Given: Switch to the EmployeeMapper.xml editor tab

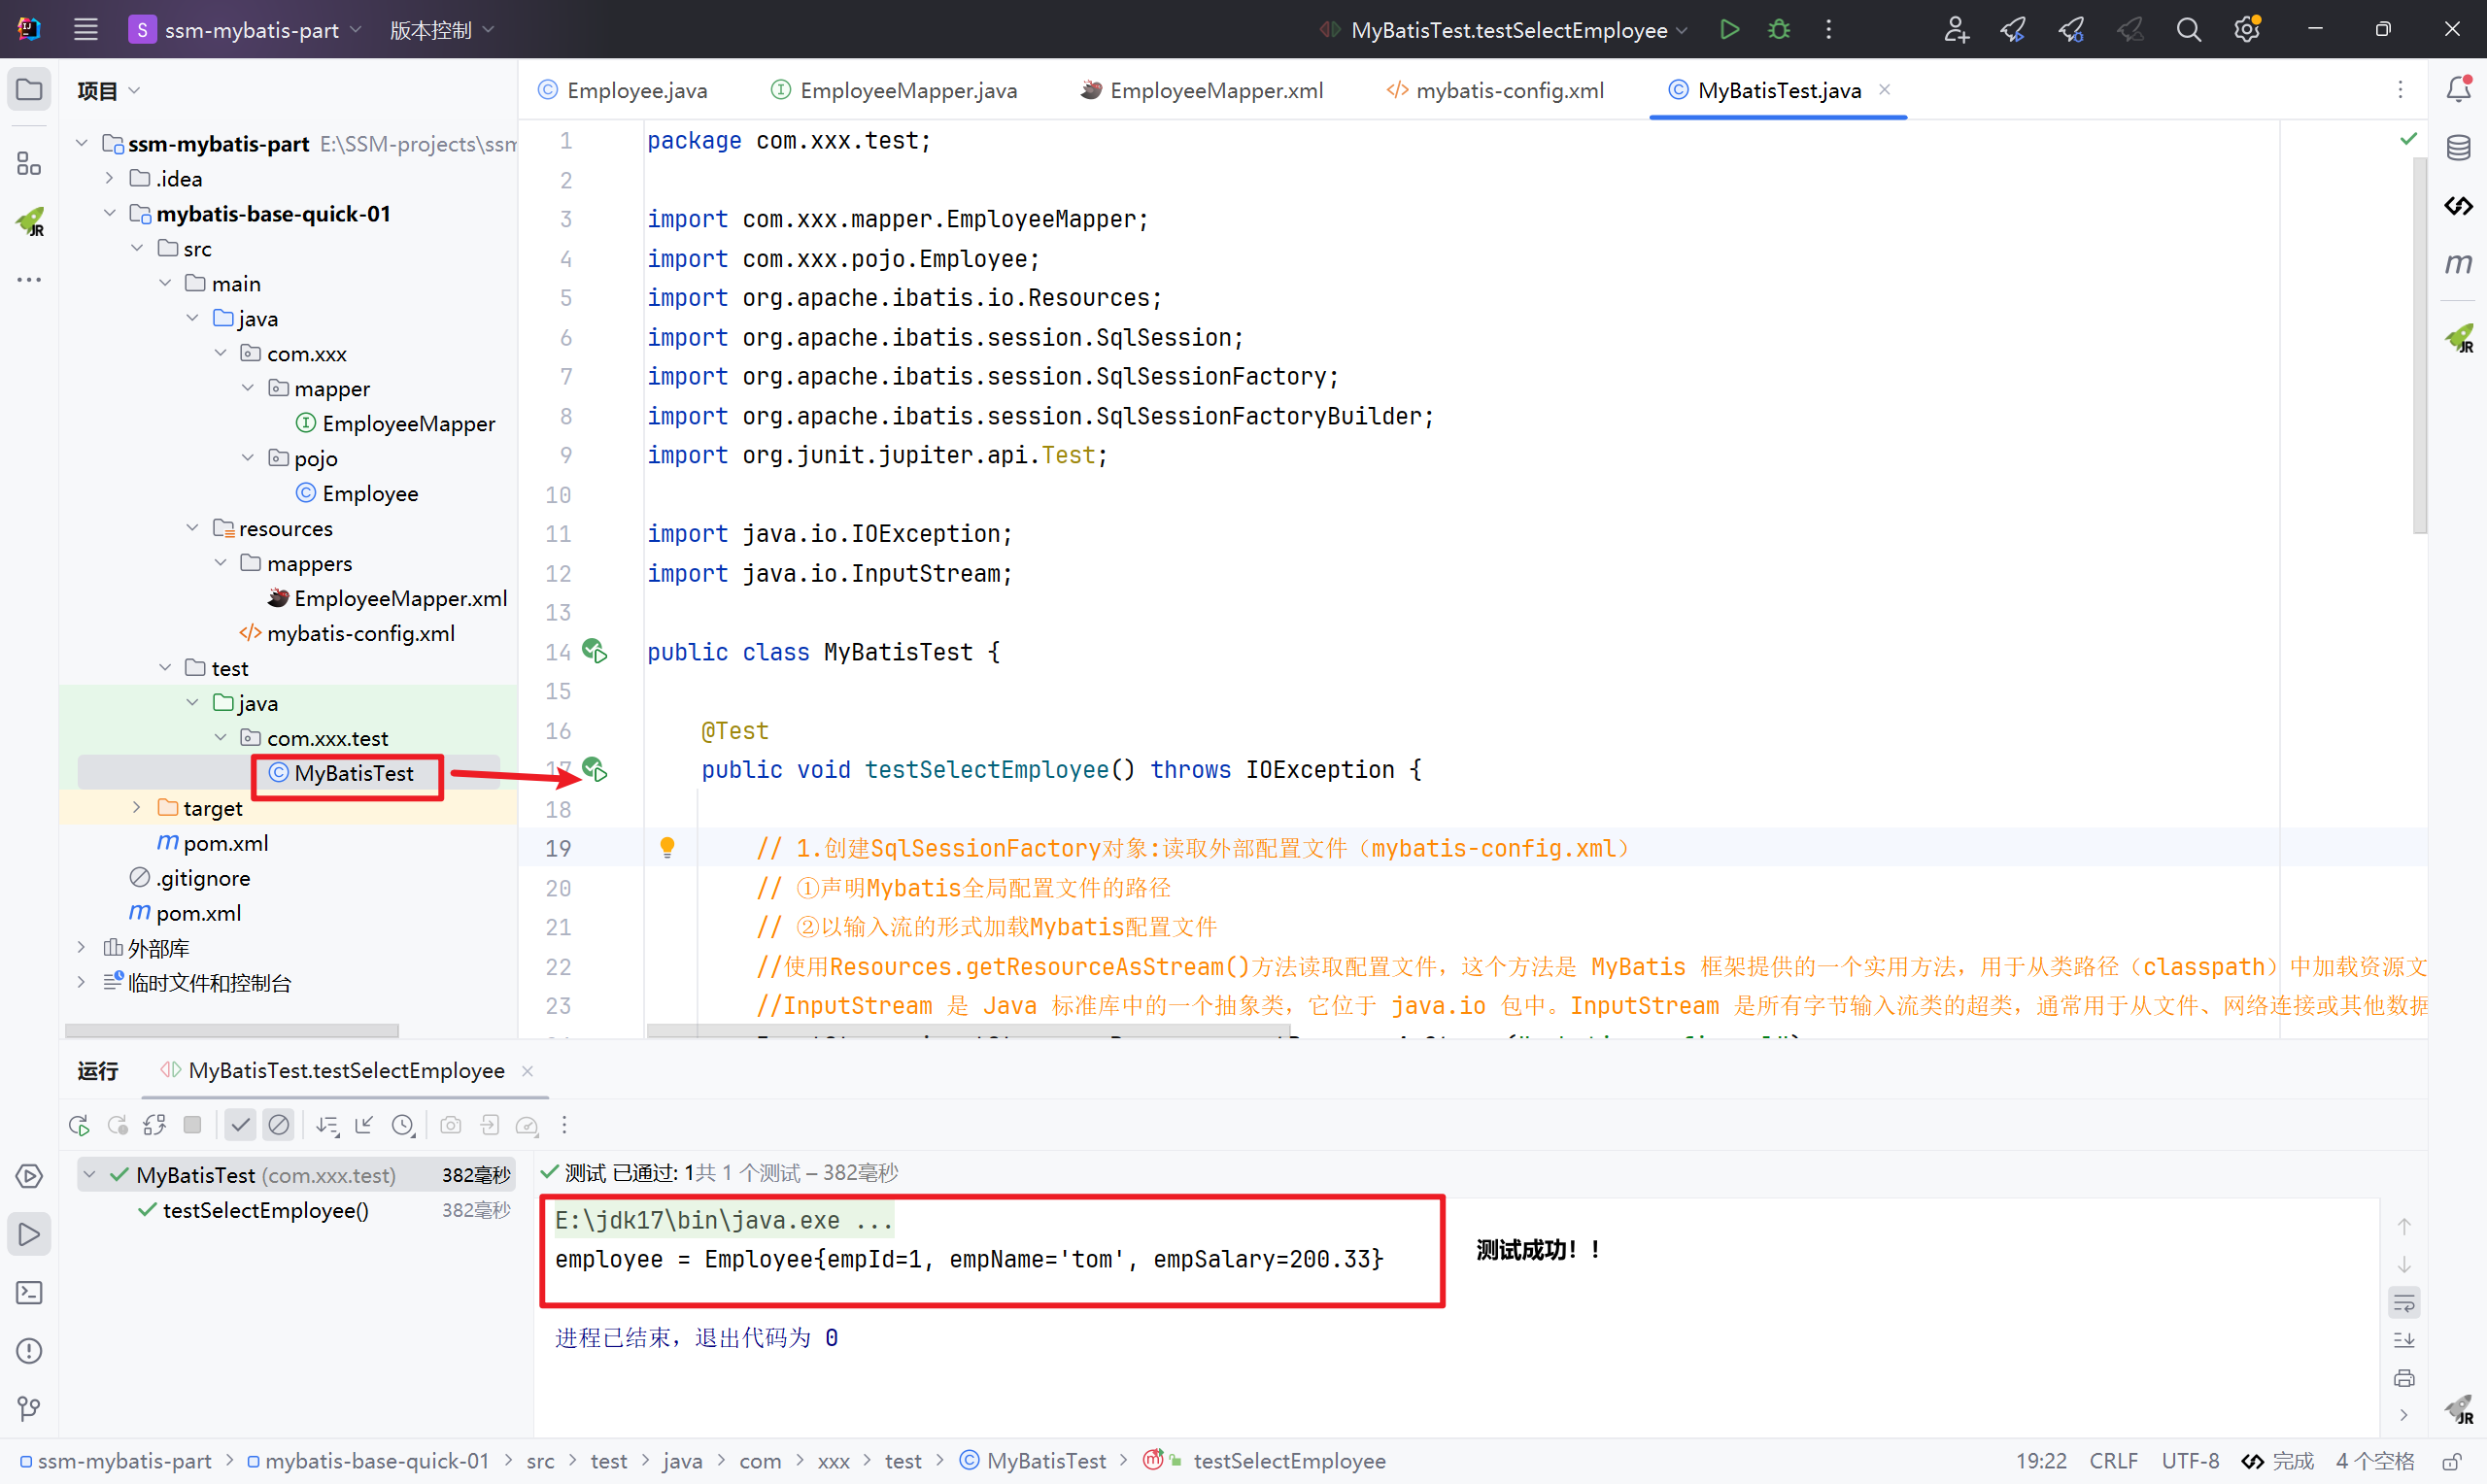Looking at the screenshot, I should [1215, 90].
